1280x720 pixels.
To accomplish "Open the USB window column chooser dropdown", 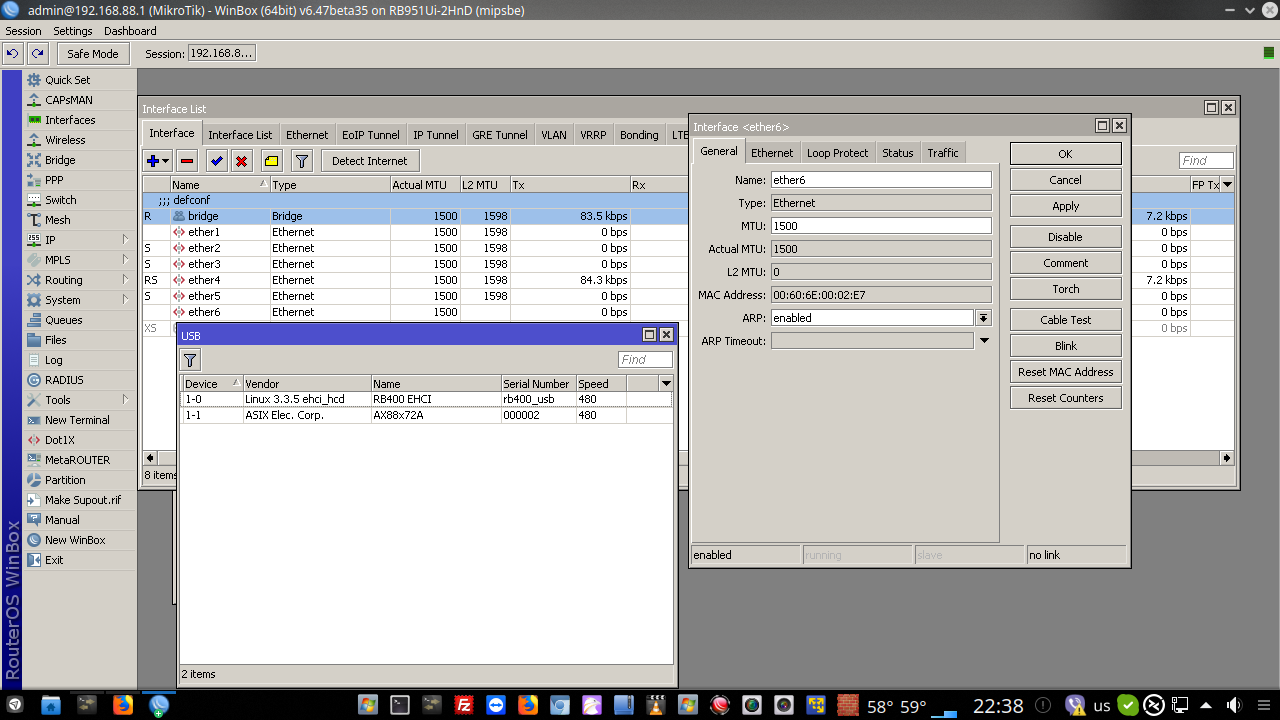I will (x=666, y=383).
